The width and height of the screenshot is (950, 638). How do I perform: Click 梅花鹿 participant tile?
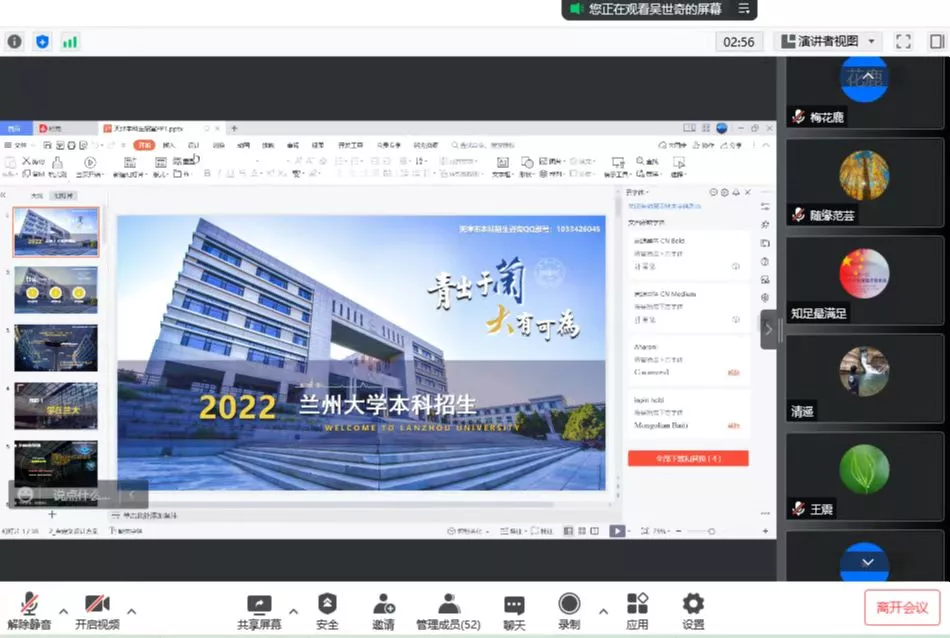tap(865, 92)
